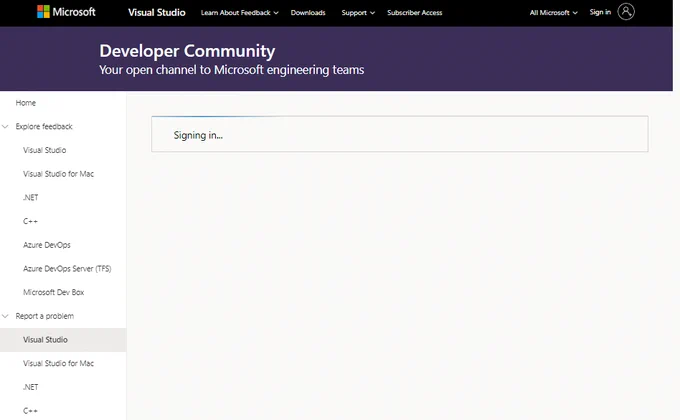680x420 pixels.
Task: Click the Microsoft logo
Action: click(66, 12)
